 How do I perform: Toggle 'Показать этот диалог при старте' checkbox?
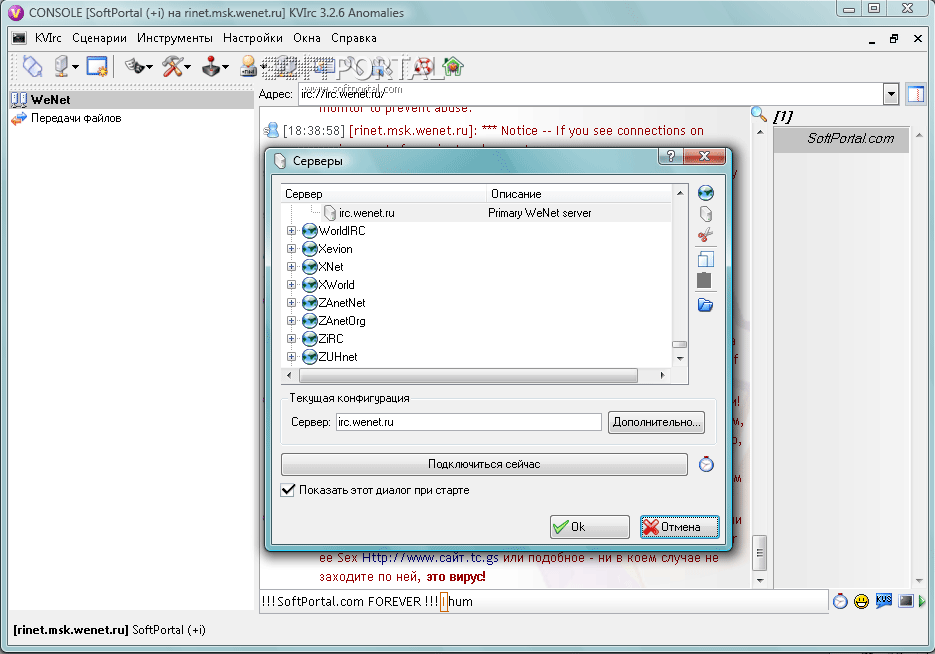287,490
